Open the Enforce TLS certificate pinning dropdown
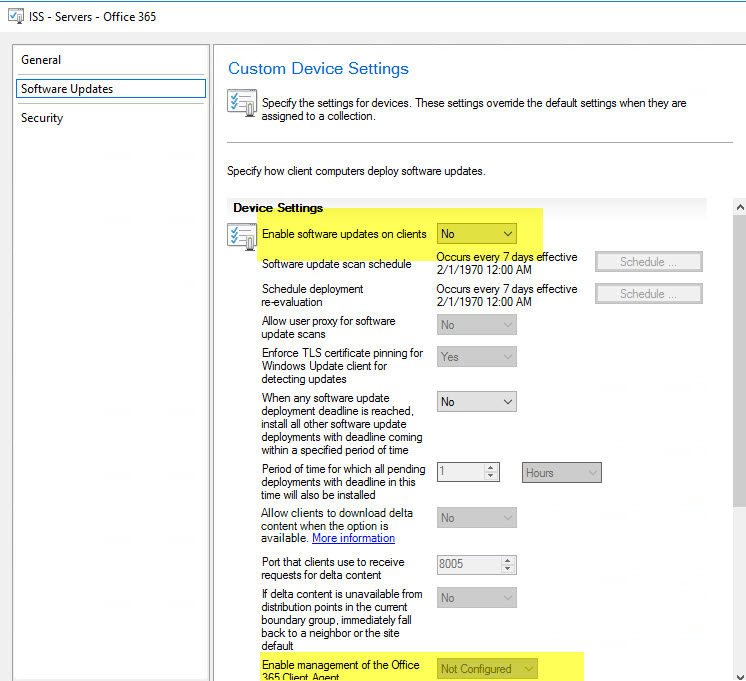This screenshot has width=746, height=681. click(476, 357)
